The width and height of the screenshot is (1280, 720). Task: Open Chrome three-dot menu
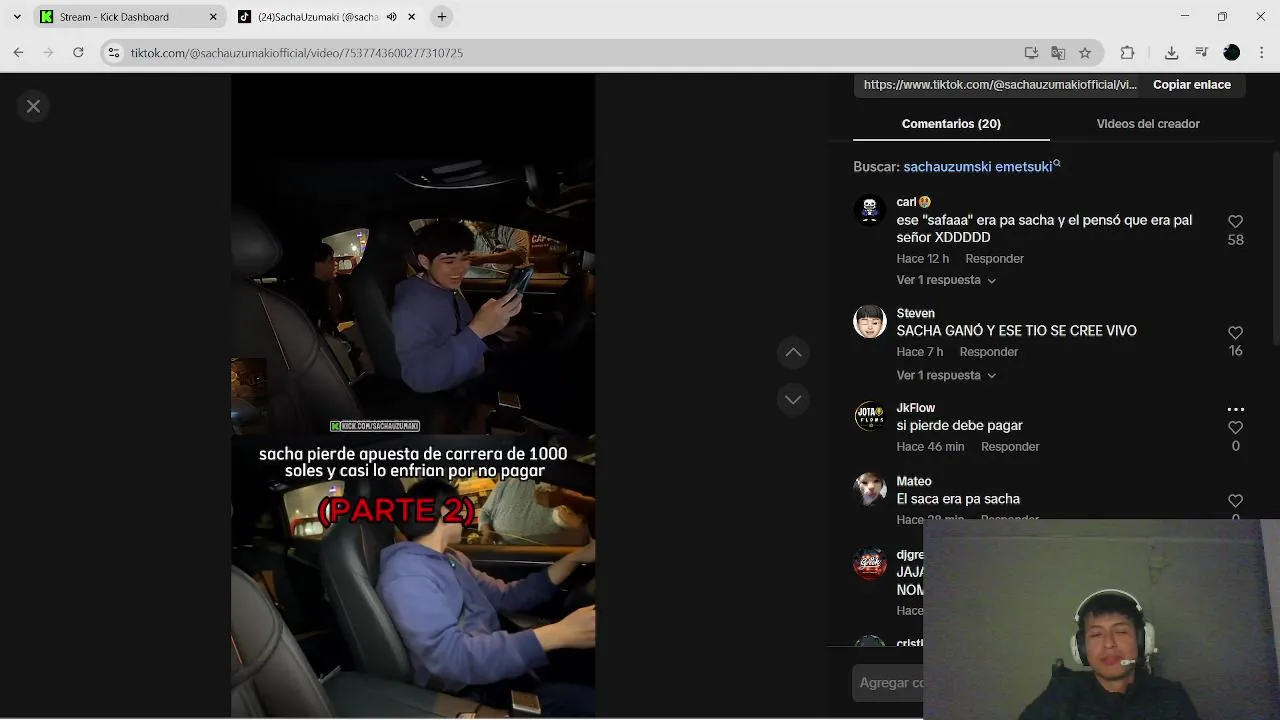coord(1261,53)
